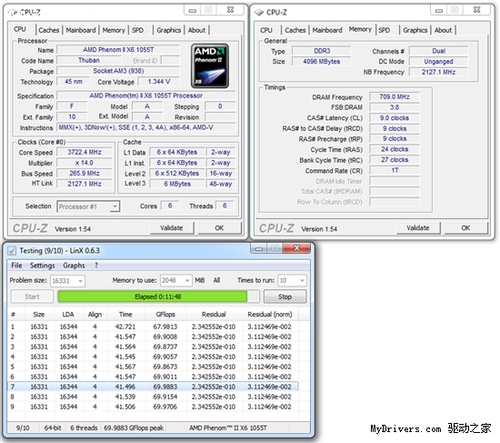The height and width of the screenshot is (443, 500).
Task: Minimize the LinX window
Action: 259,248
